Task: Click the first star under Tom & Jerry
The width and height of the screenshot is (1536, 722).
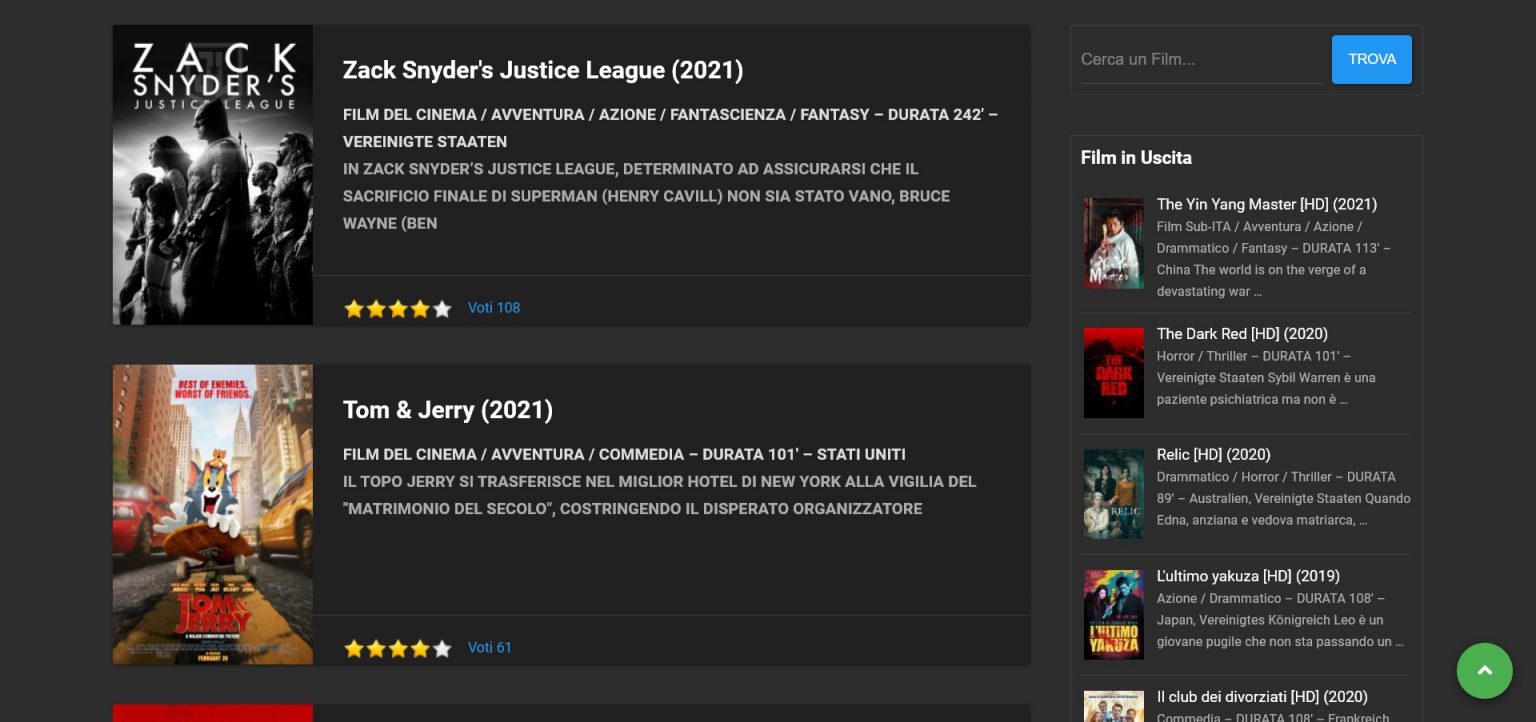Action: pyautogui.click(x=354, y=648)
